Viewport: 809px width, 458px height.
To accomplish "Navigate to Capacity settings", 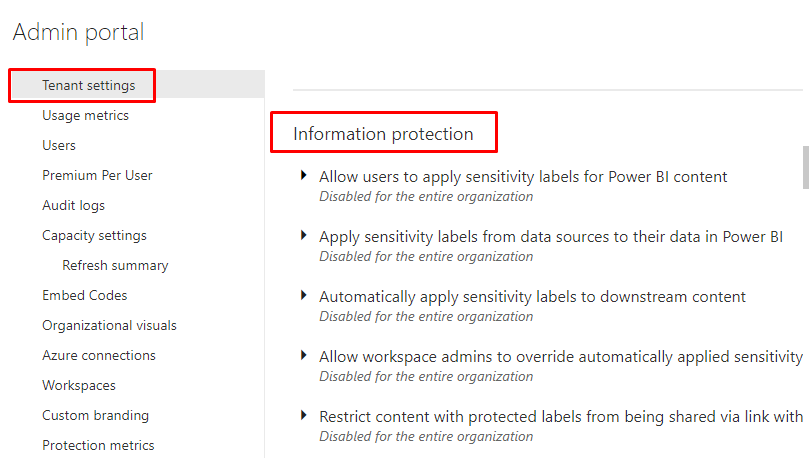I will (94, 235).
